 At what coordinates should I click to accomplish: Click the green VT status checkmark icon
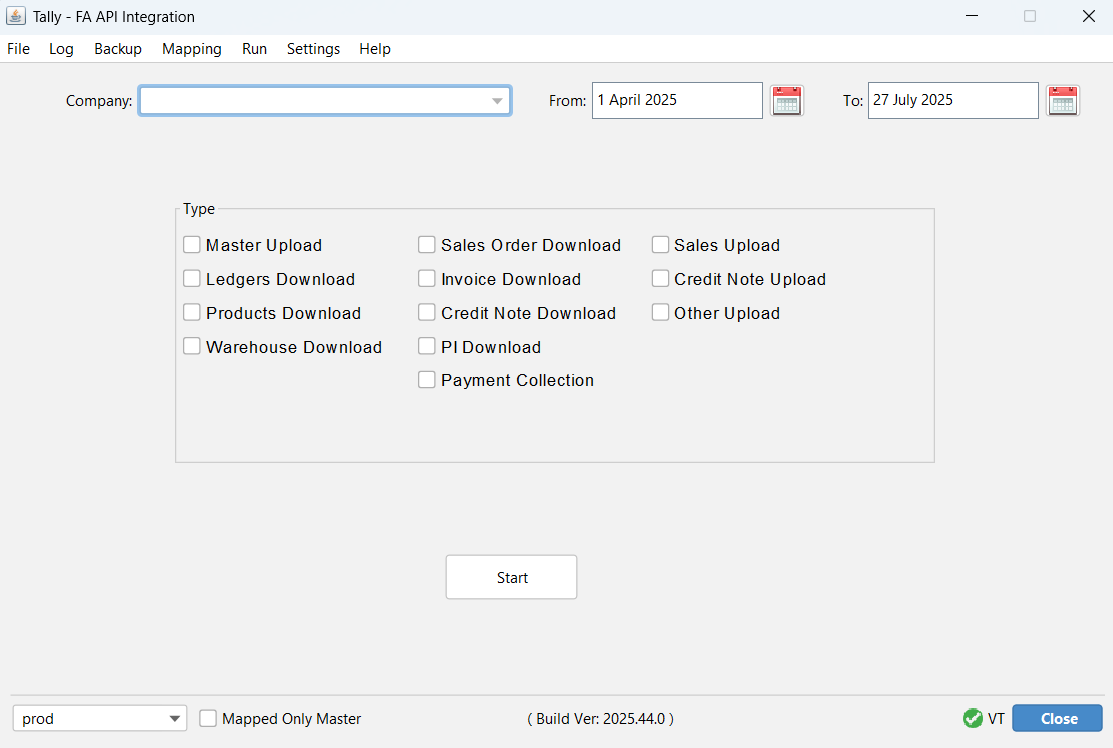tap(972, 718)
